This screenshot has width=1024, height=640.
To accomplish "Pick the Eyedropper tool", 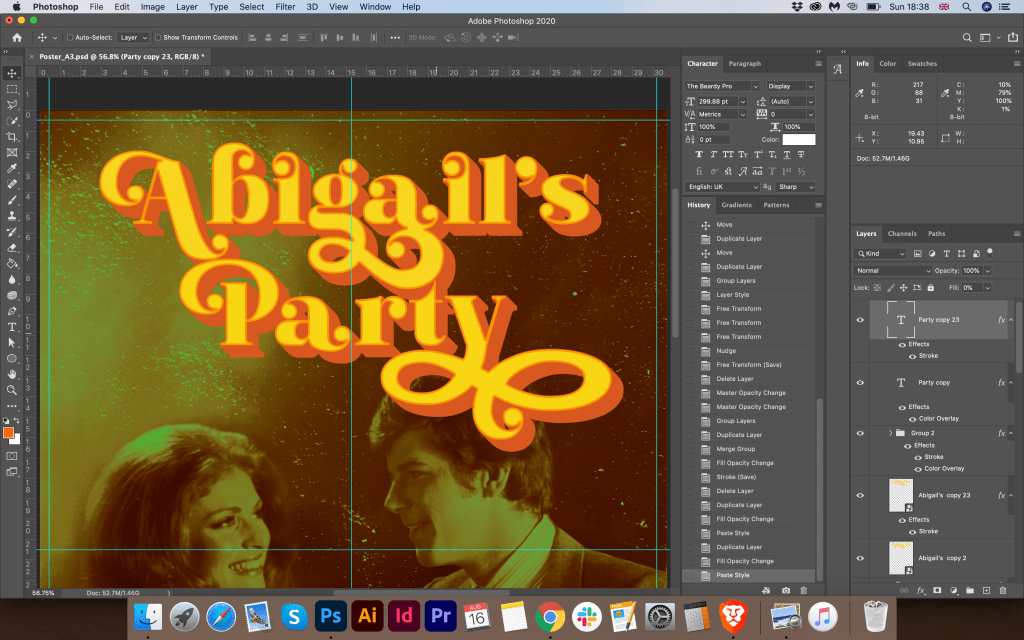I will click(12, 168).
